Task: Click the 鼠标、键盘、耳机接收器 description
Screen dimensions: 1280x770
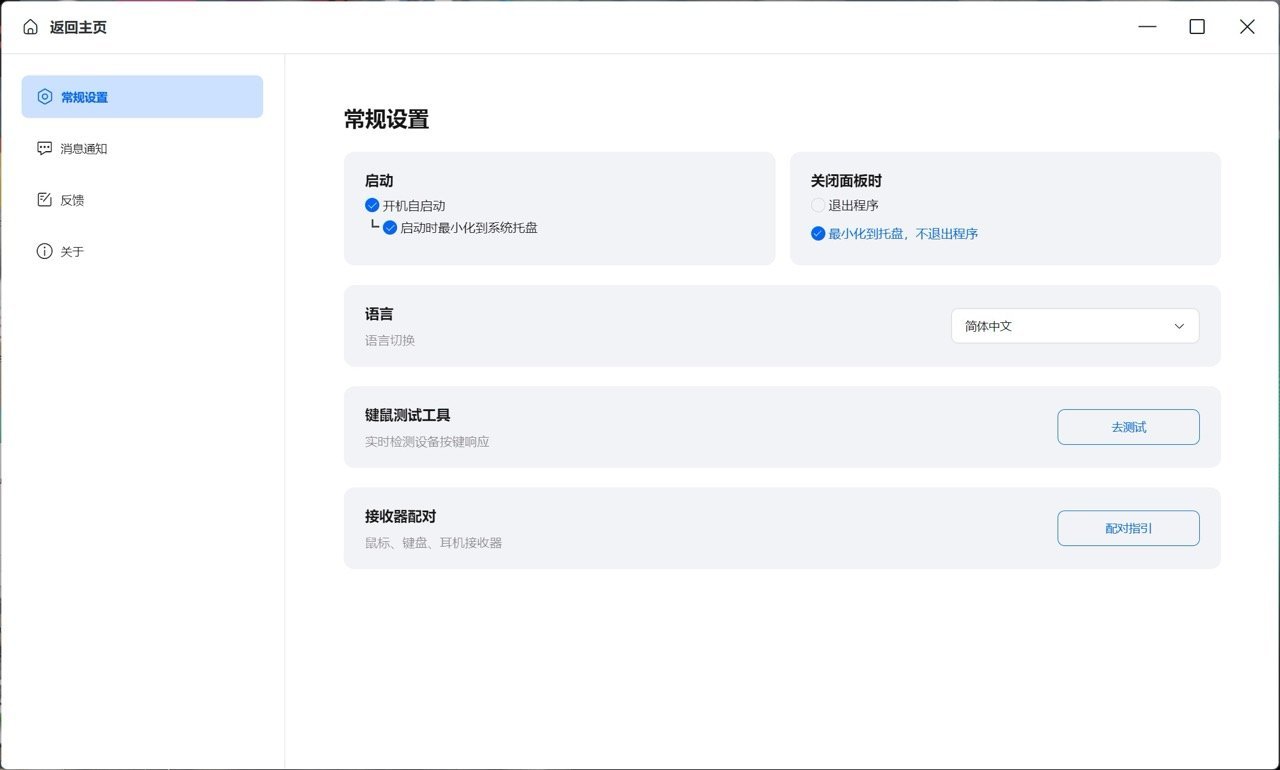Action: 433,542
